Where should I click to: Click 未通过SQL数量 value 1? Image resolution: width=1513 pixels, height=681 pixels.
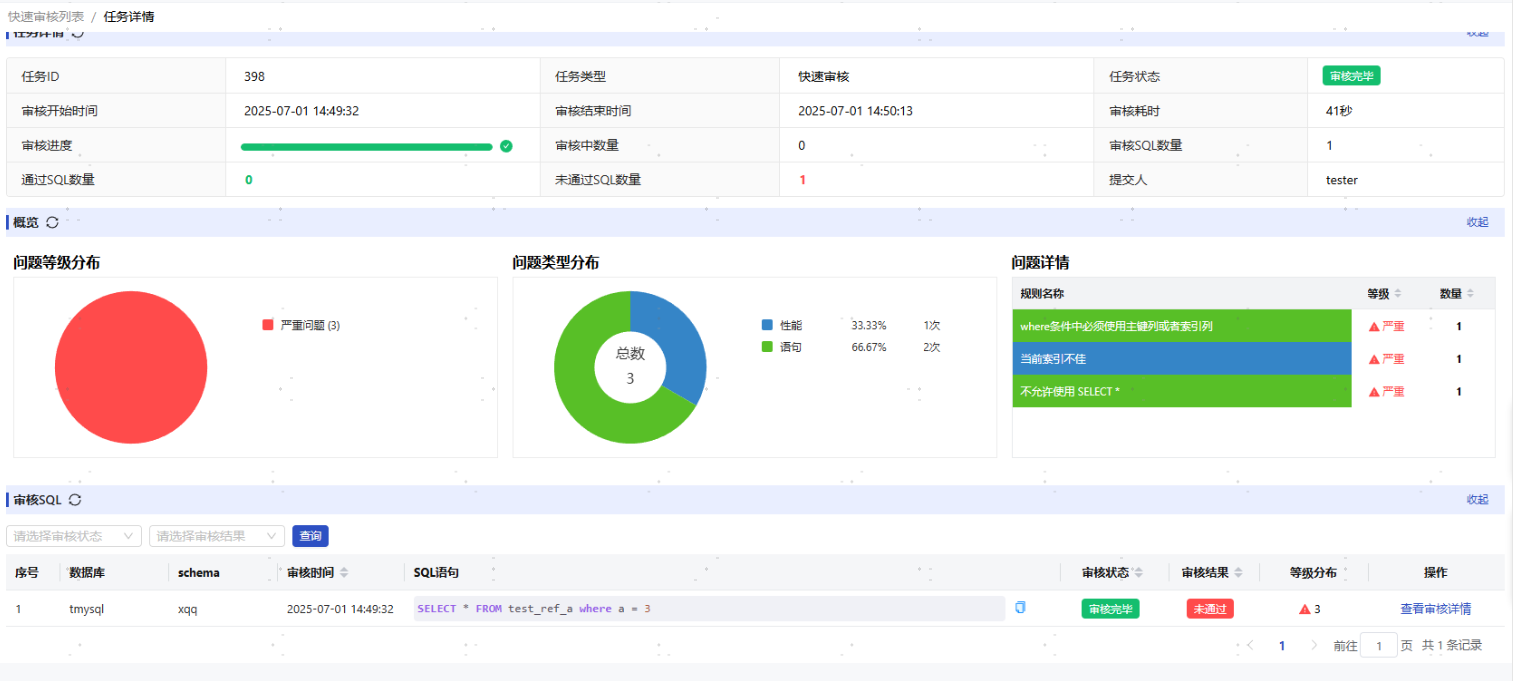pyautogui.click(x=801, y=180)
